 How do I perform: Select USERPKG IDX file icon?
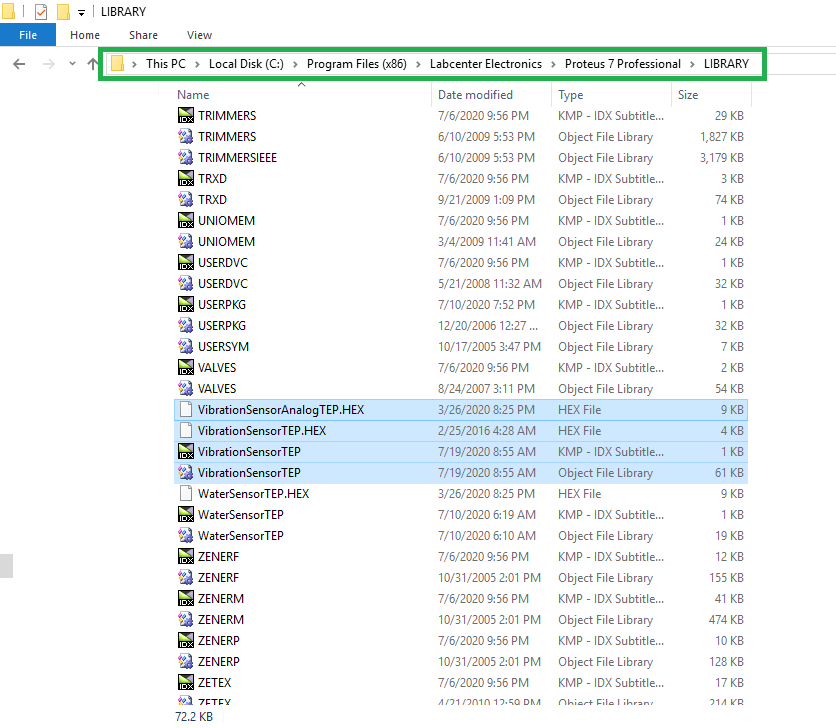click(x=186, y=305)
